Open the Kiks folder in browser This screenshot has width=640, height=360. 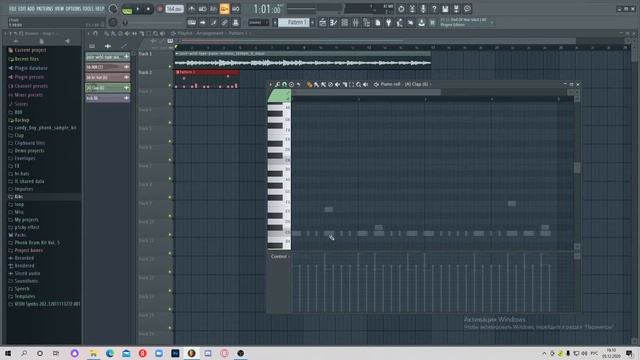coord(19,197)
